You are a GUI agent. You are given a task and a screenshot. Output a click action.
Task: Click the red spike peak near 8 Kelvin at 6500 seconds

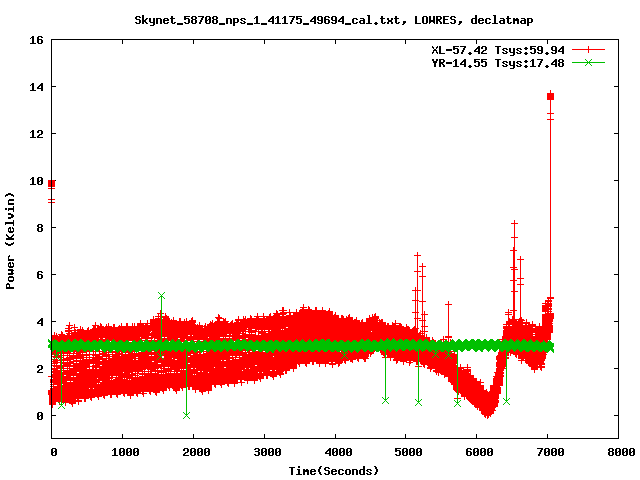click(x=514, y=223)
